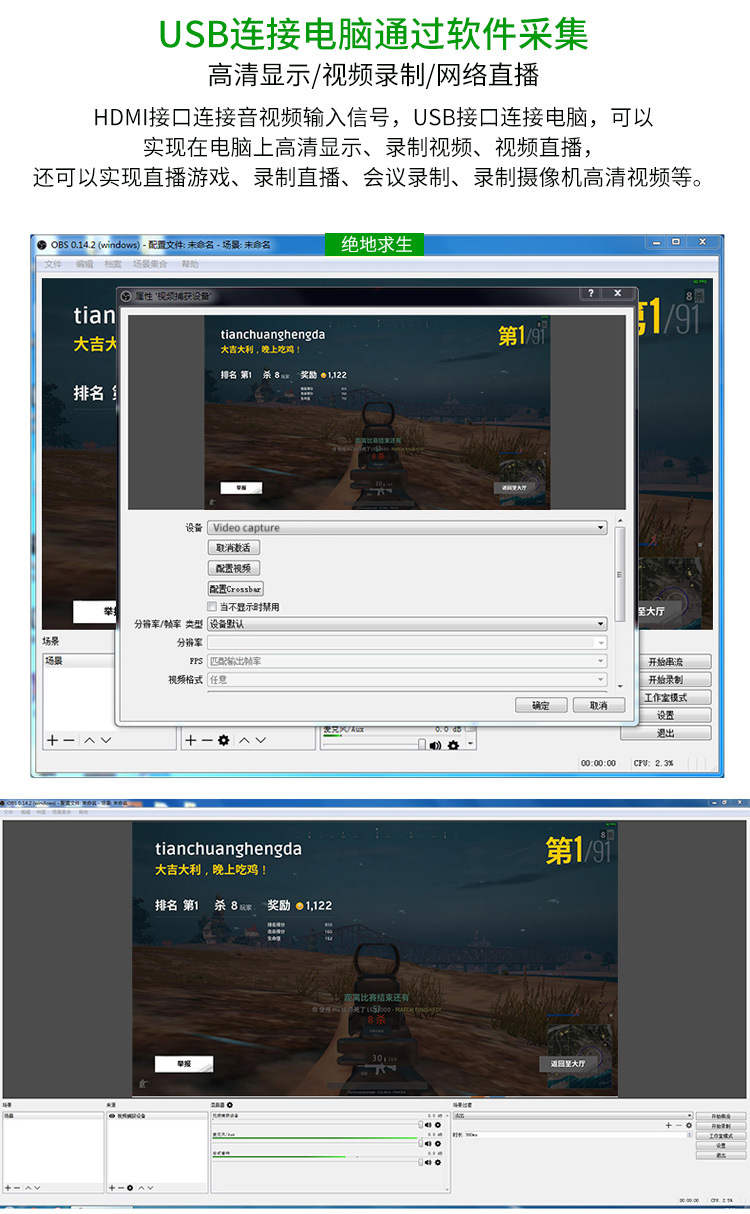Open 编辑 menu in upper OBS window
The height and width of the screenshot is (1214, 750).
pyautogui.click(x=84, y=264)
